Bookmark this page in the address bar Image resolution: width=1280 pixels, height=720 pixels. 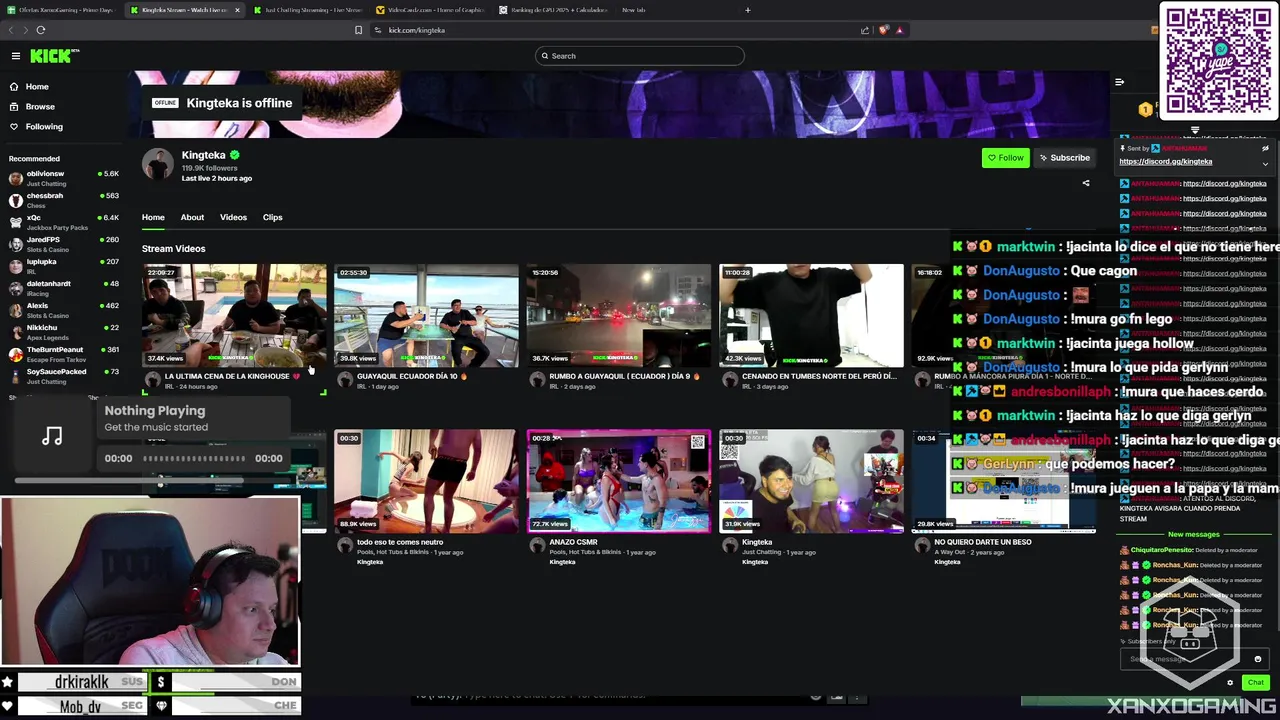click(358, 30)
